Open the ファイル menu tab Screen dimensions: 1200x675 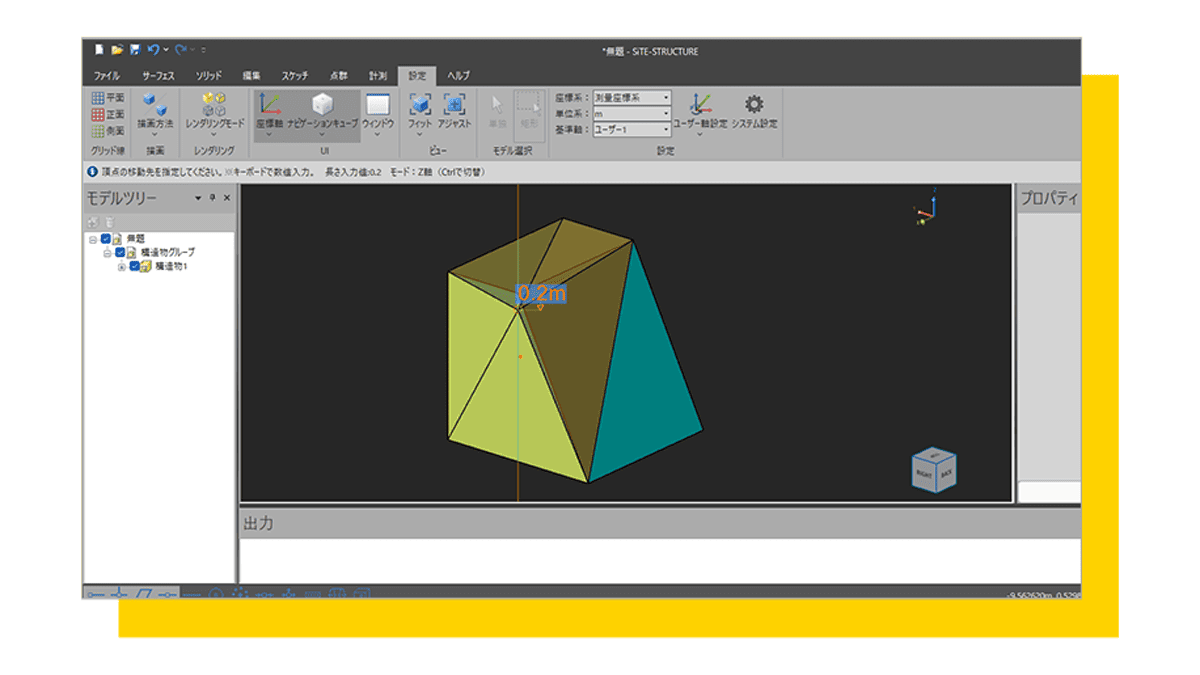(x=106, y=76)
